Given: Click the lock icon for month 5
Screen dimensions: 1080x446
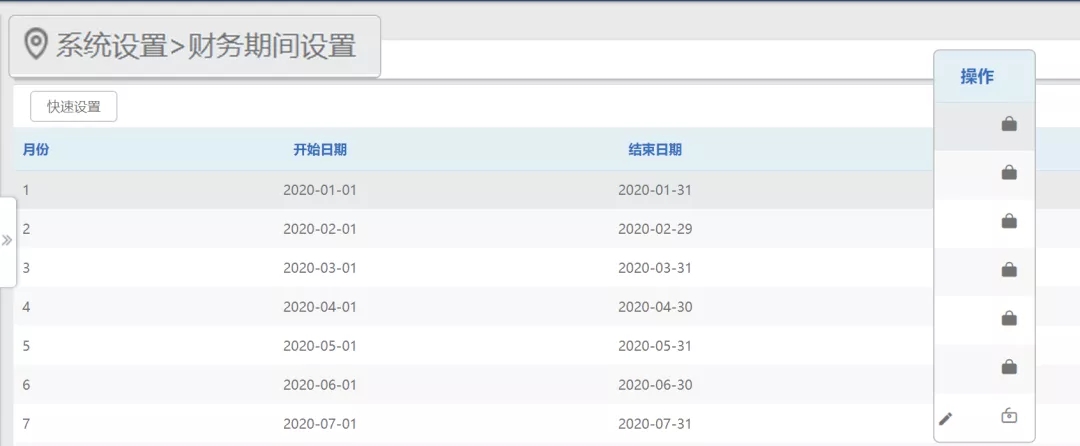Looking at the screenshot, I should coord(1009,319).
